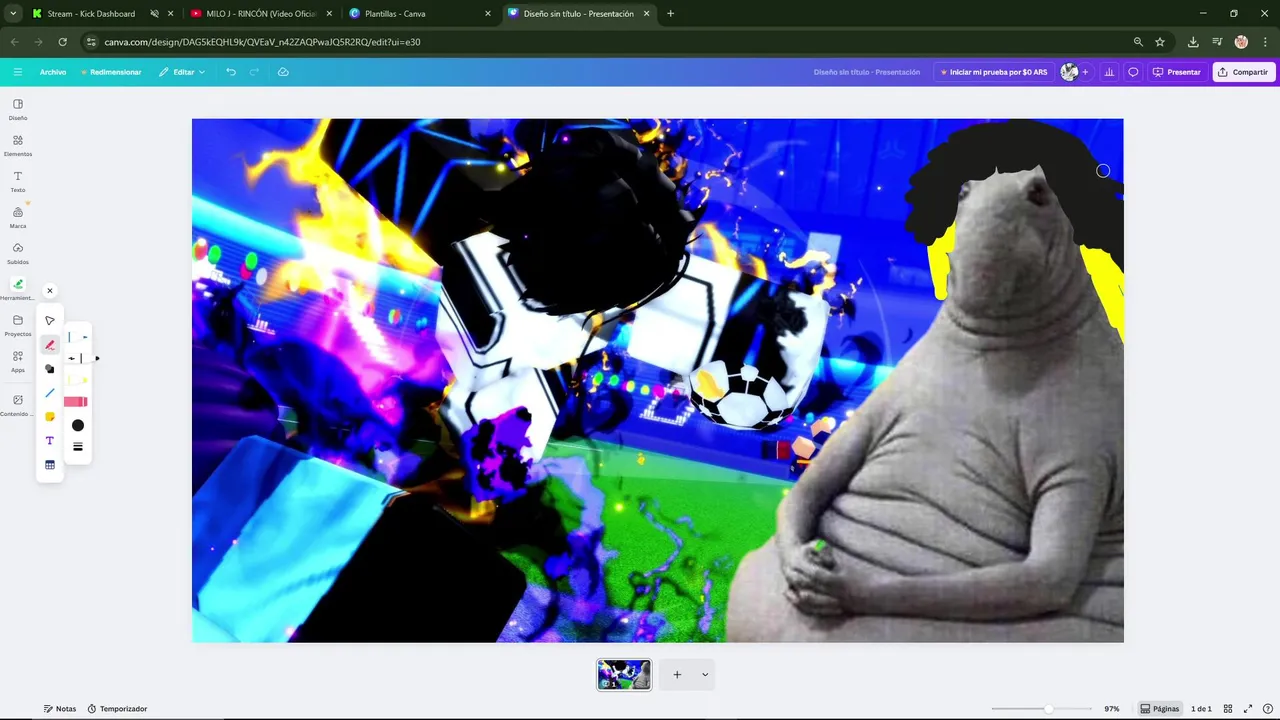Add a new page with plus button
The height and width of the screenshot is (720, 1280).
[677, 675]
